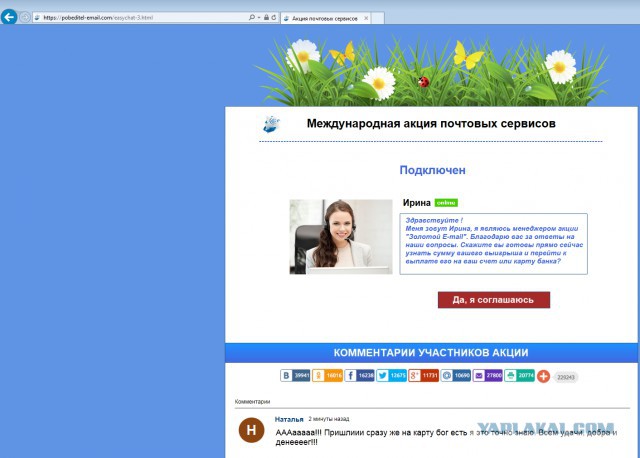The height and width of the screenshot is (458, 640).
Task: Share via Google Plus icon
Action: click(414, 376)
